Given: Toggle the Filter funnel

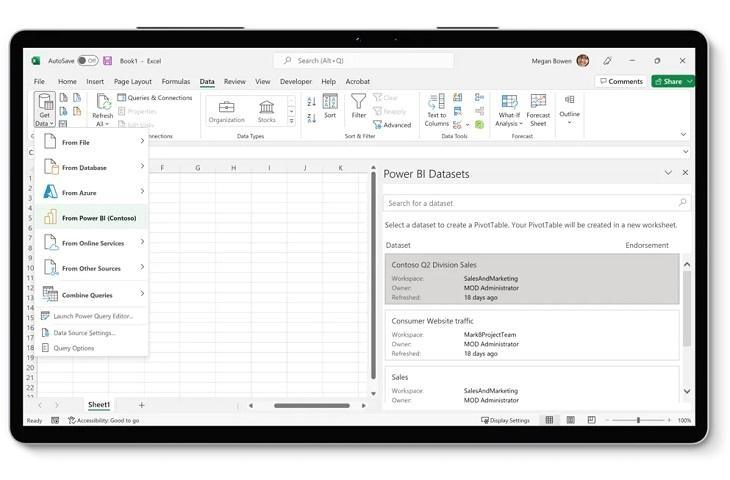Looking at the screenshot, I should pos(358,106).
